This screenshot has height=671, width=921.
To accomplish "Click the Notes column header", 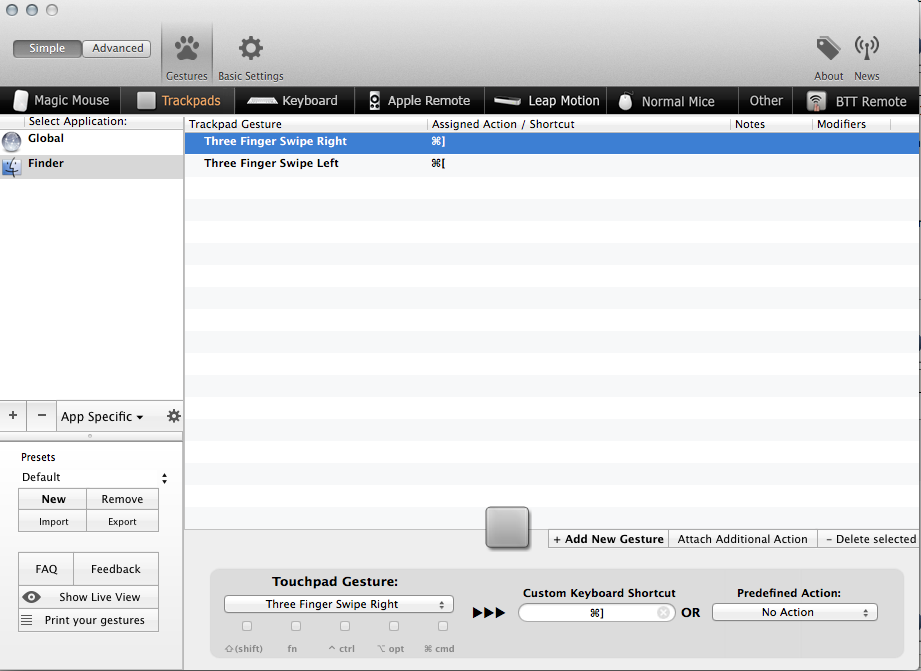I will click(771, 124).
